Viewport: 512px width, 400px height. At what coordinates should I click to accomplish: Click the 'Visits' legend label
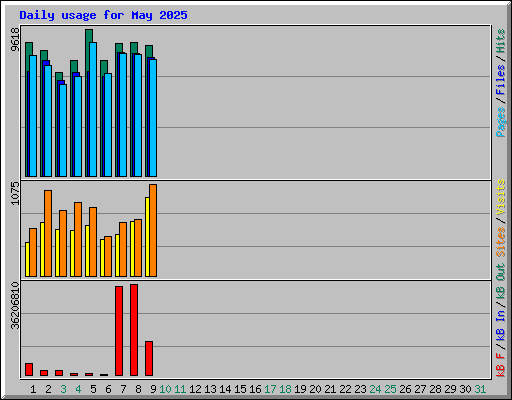coord(501,197)
